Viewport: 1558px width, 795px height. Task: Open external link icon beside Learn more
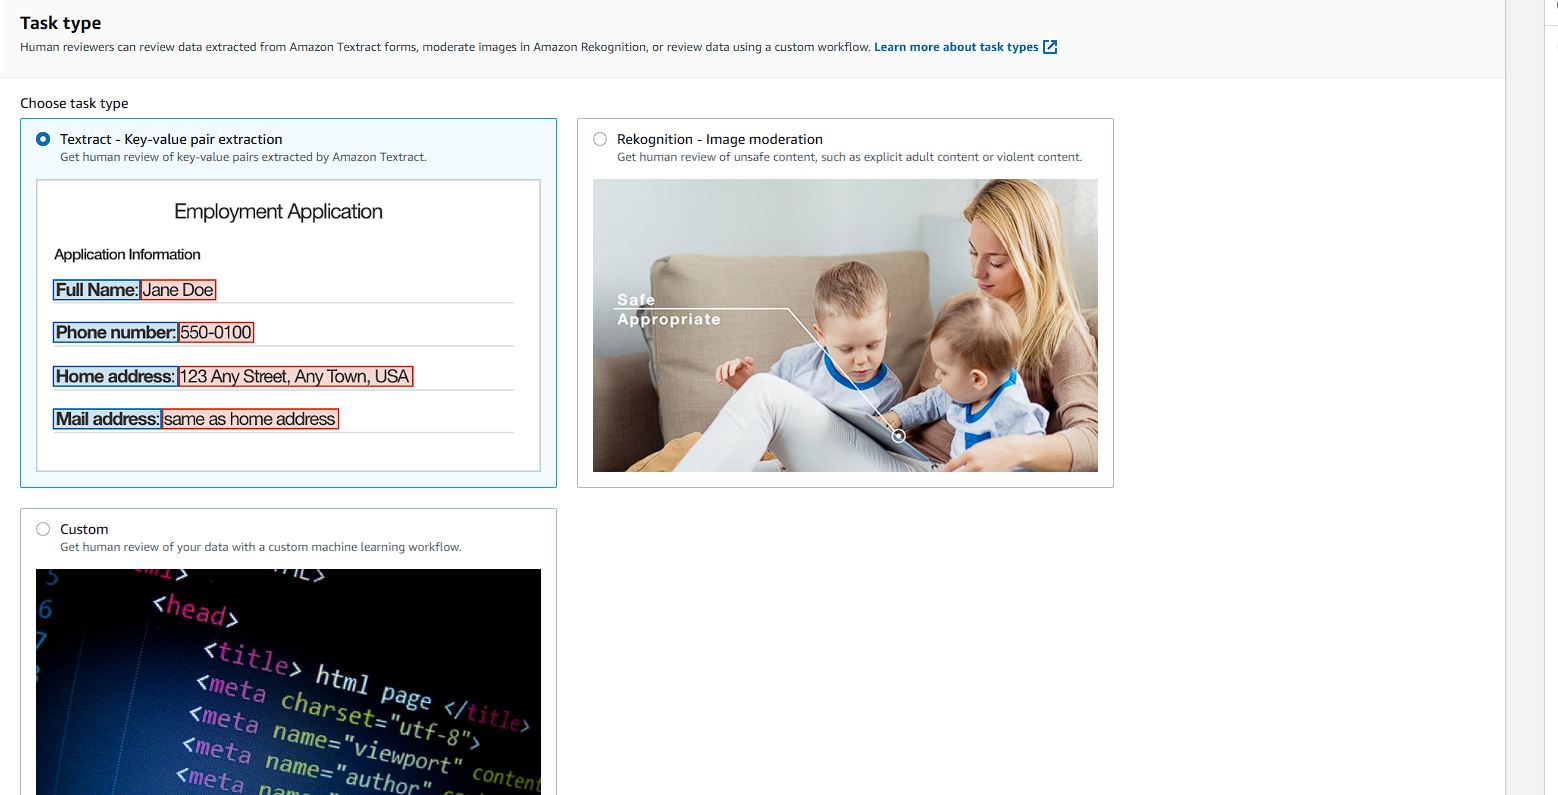(1050, 47)
